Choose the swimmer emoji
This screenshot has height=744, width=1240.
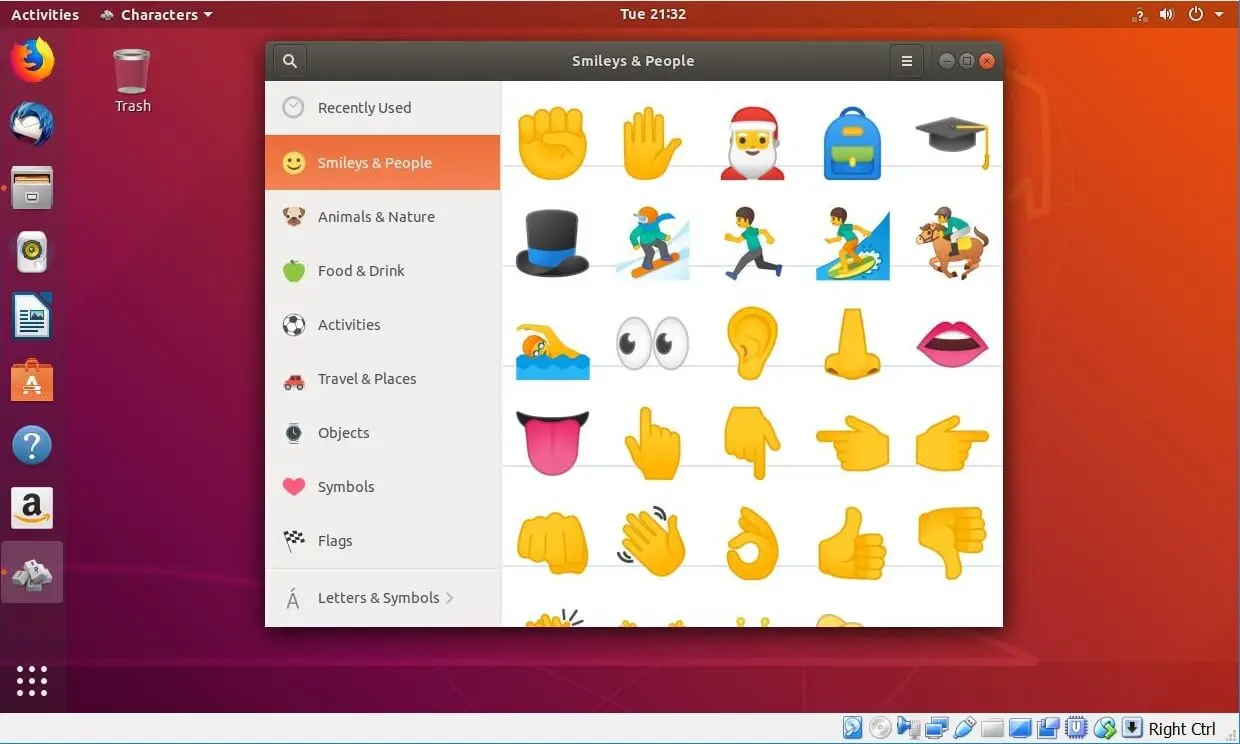552,351
